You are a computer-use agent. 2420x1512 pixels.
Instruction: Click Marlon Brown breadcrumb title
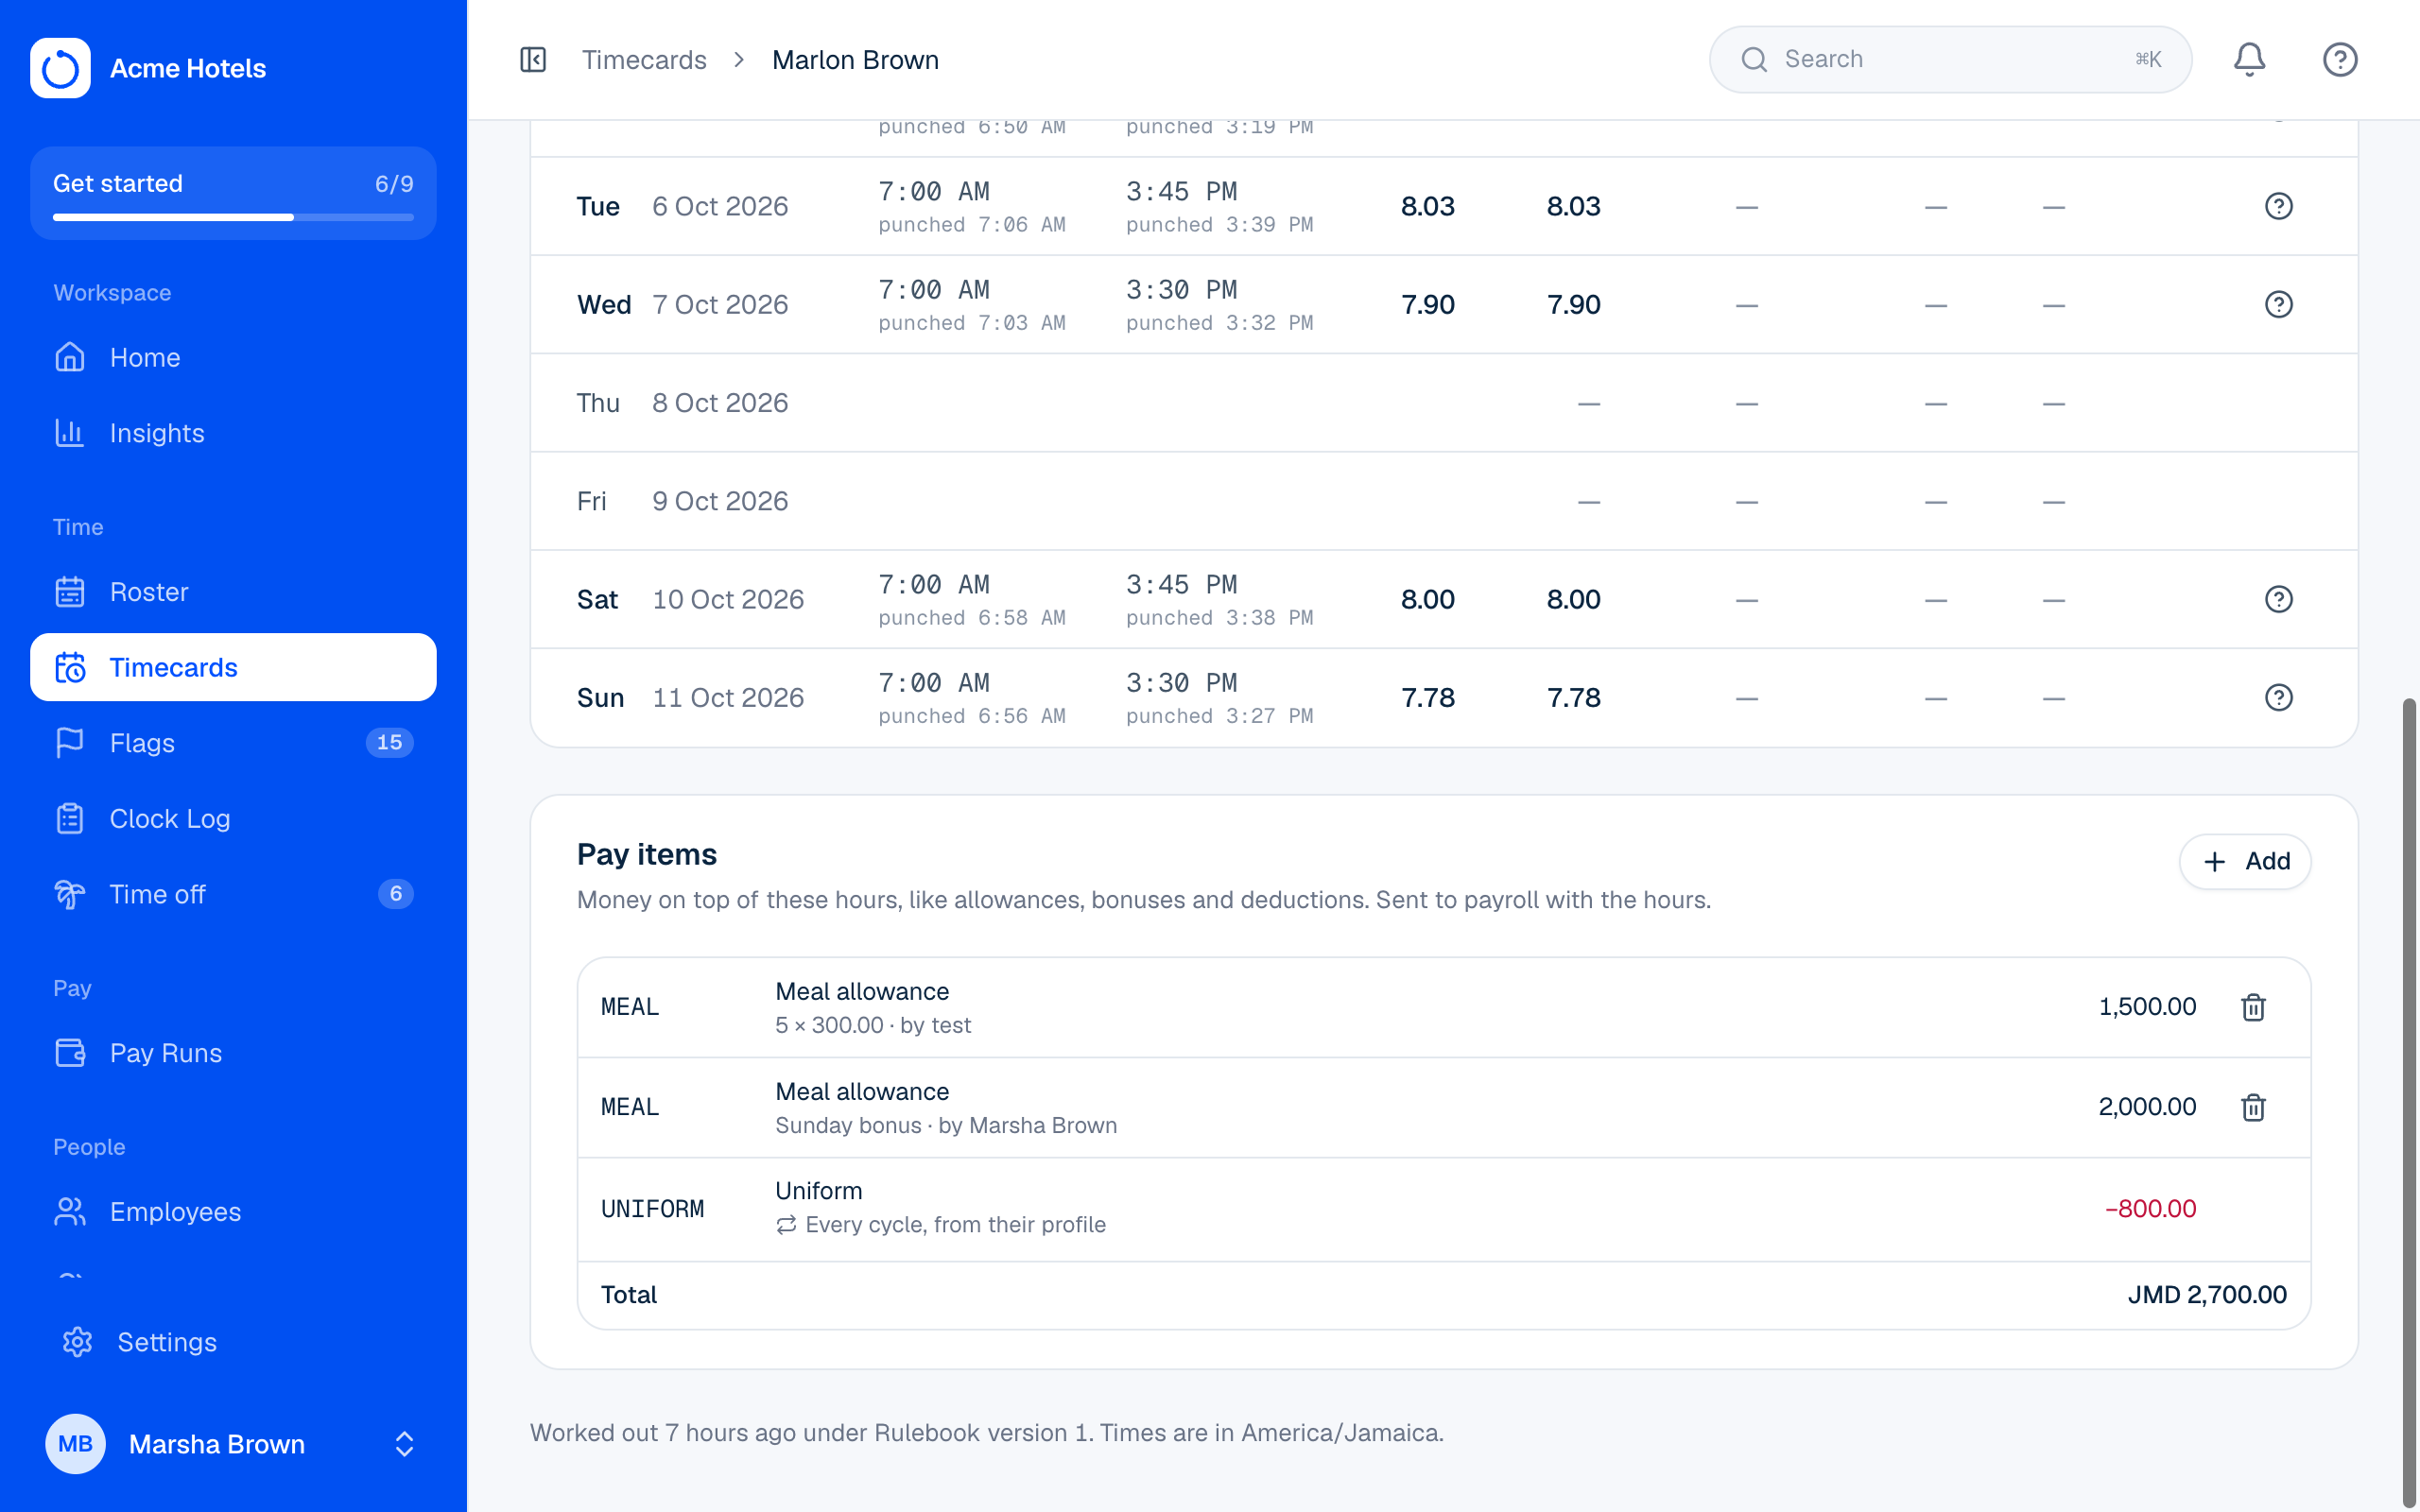pos(855,60)
